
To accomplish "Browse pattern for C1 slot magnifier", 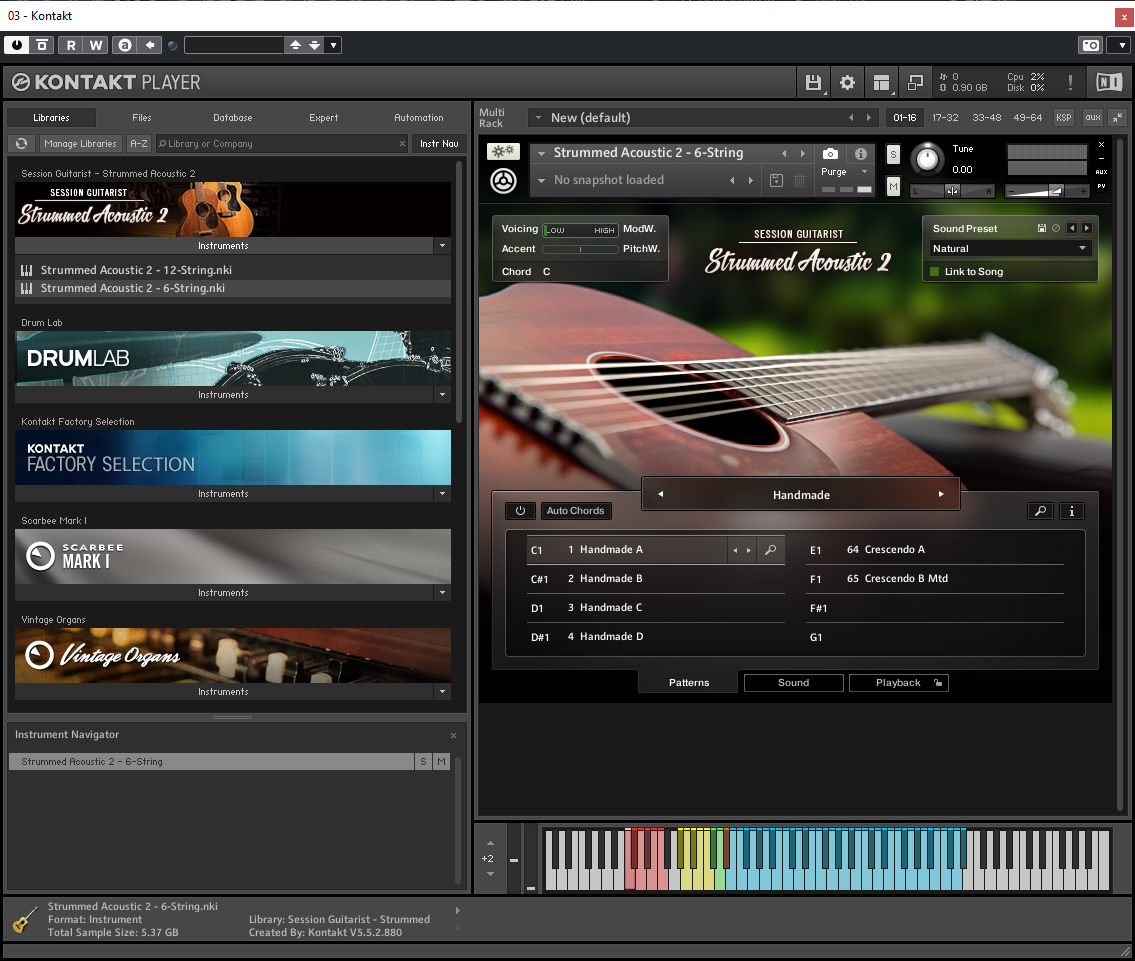I will coord(771,550).
